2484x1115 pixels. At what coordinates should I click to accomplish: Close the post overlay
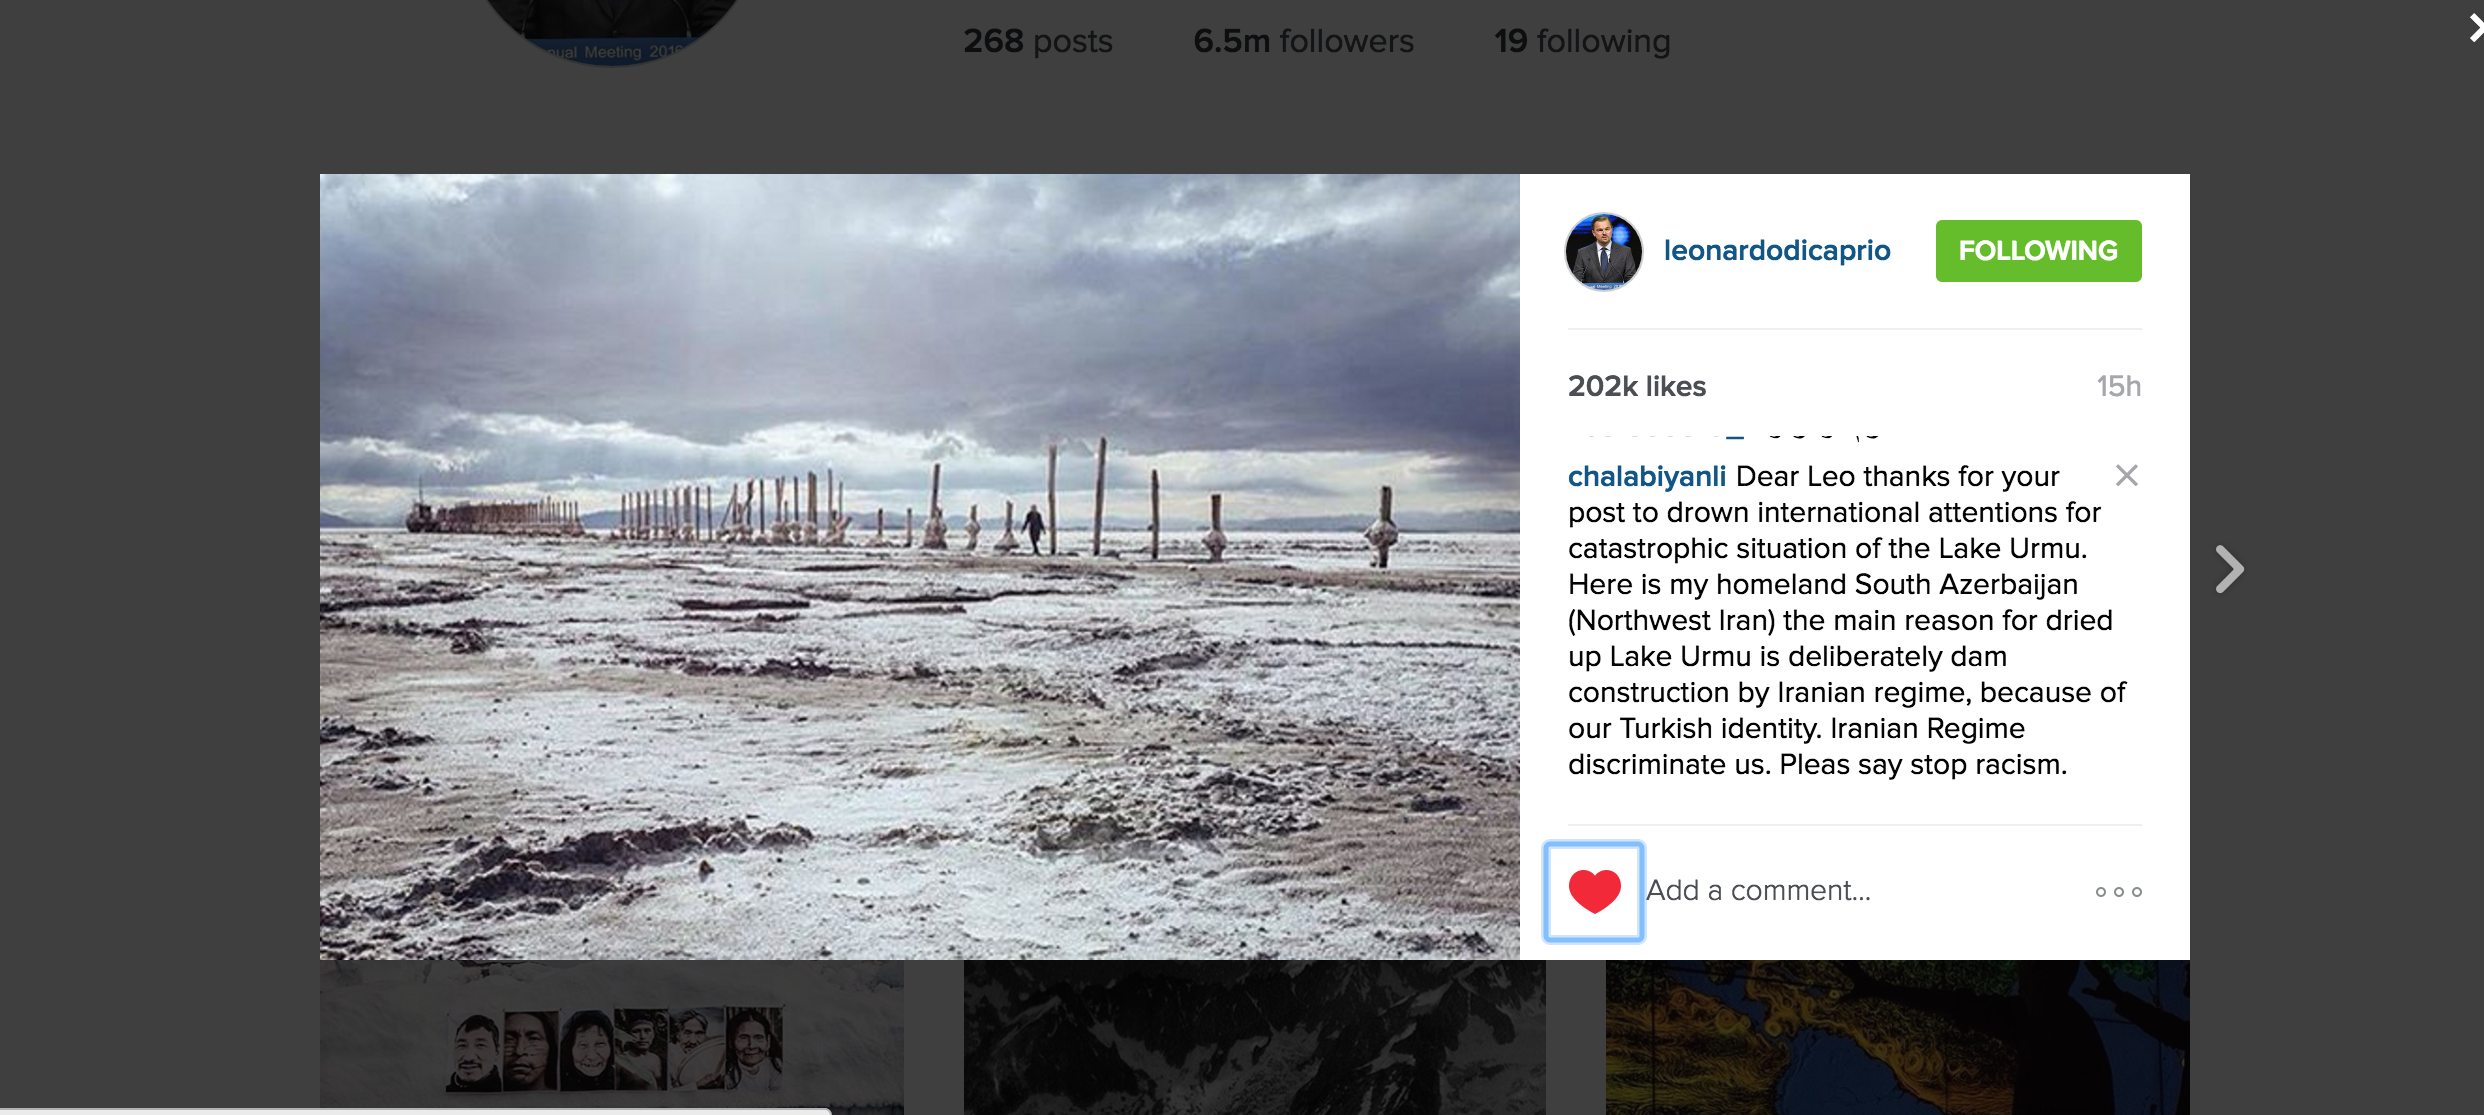pos(2474,28)
